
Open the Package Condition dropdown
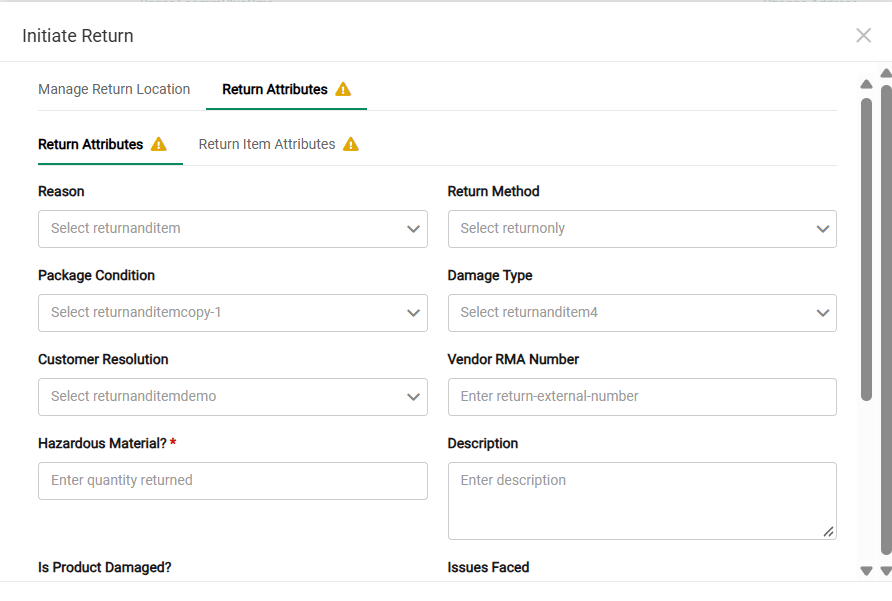(233, 313)
